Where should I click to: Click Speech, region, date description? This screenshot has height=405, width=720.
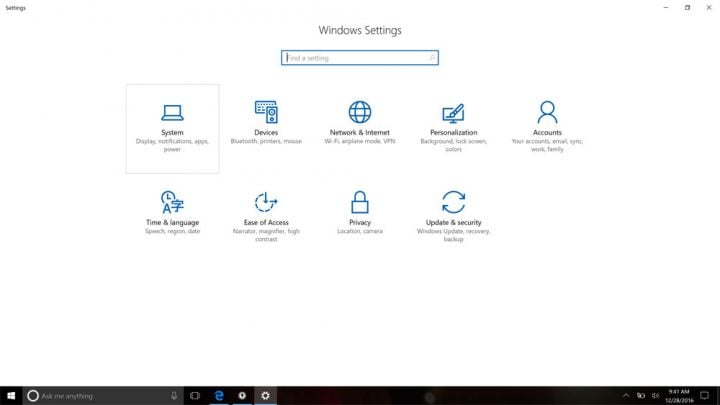[172, 231]
